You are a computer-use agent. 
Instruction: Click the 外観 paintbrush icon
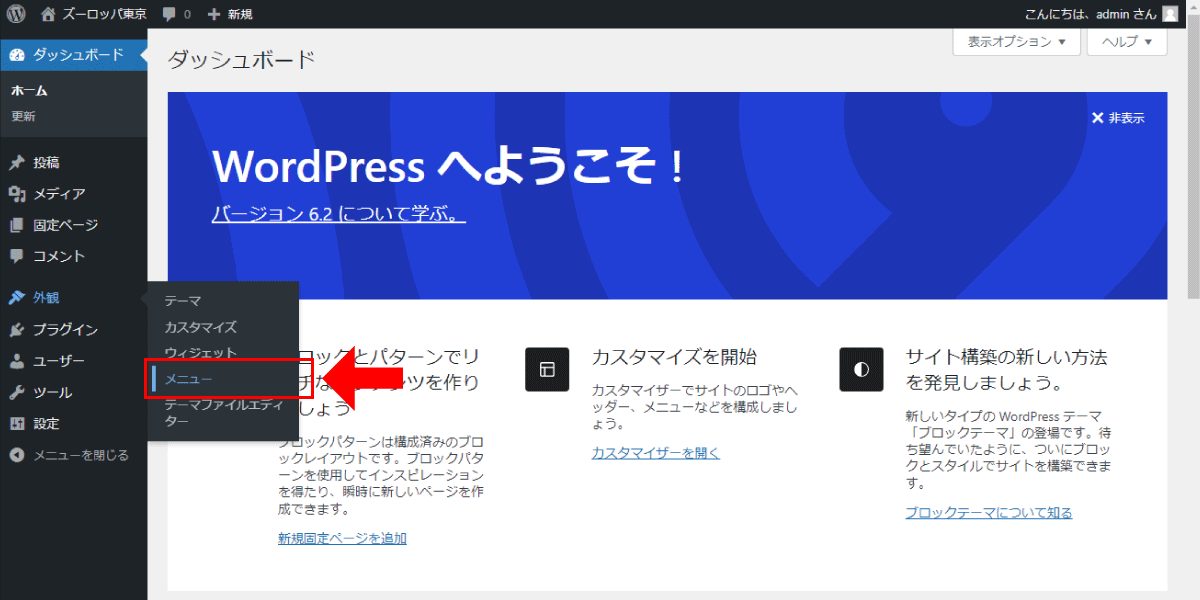click(17, 298)
